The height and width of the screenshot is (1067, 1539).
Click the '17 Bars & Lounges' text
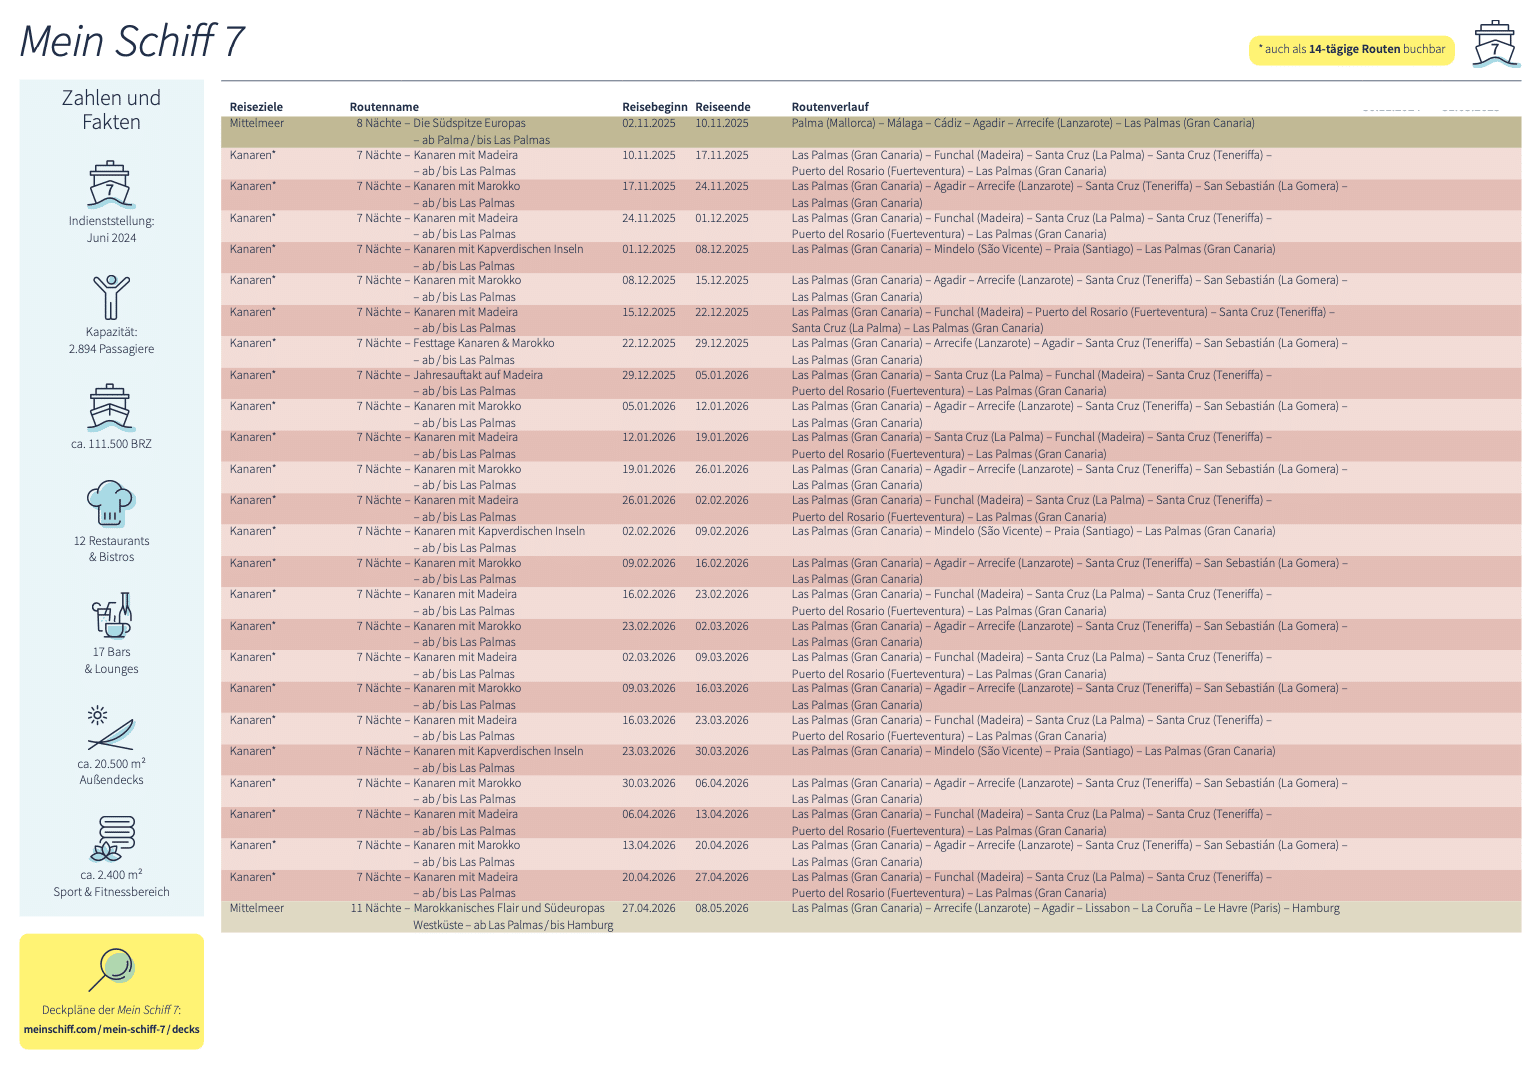coord(111,660)
